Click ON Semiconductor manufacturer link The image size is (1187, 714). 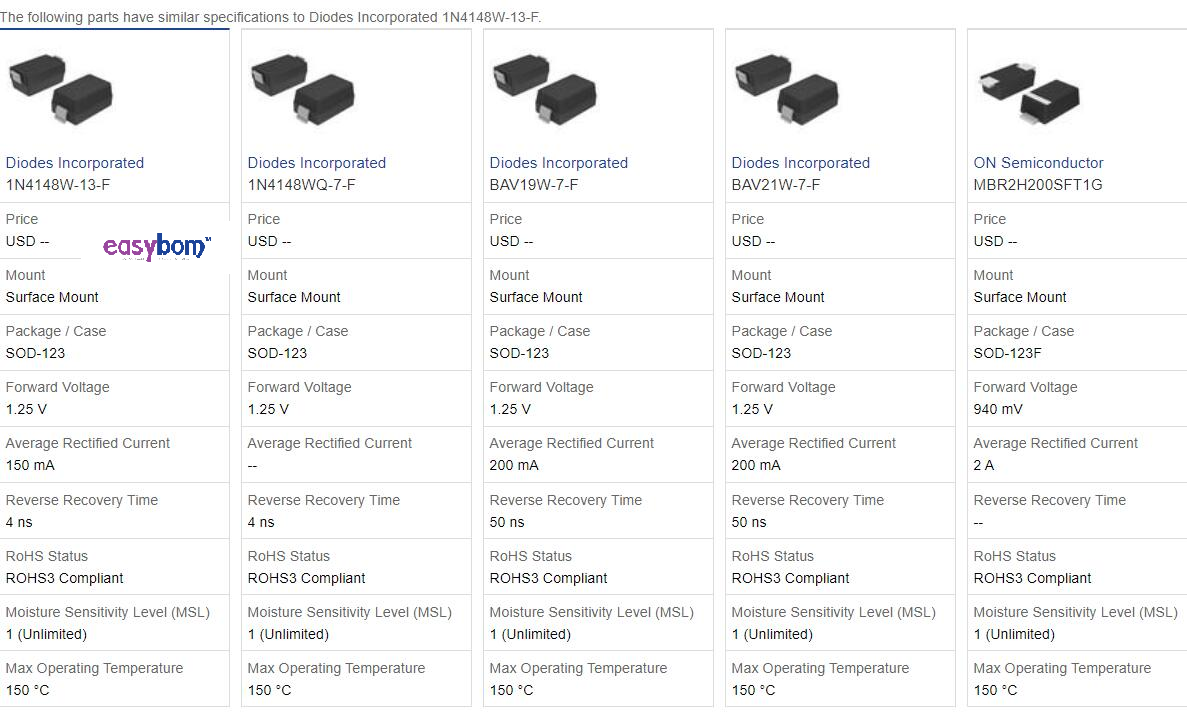point(1038,162)
